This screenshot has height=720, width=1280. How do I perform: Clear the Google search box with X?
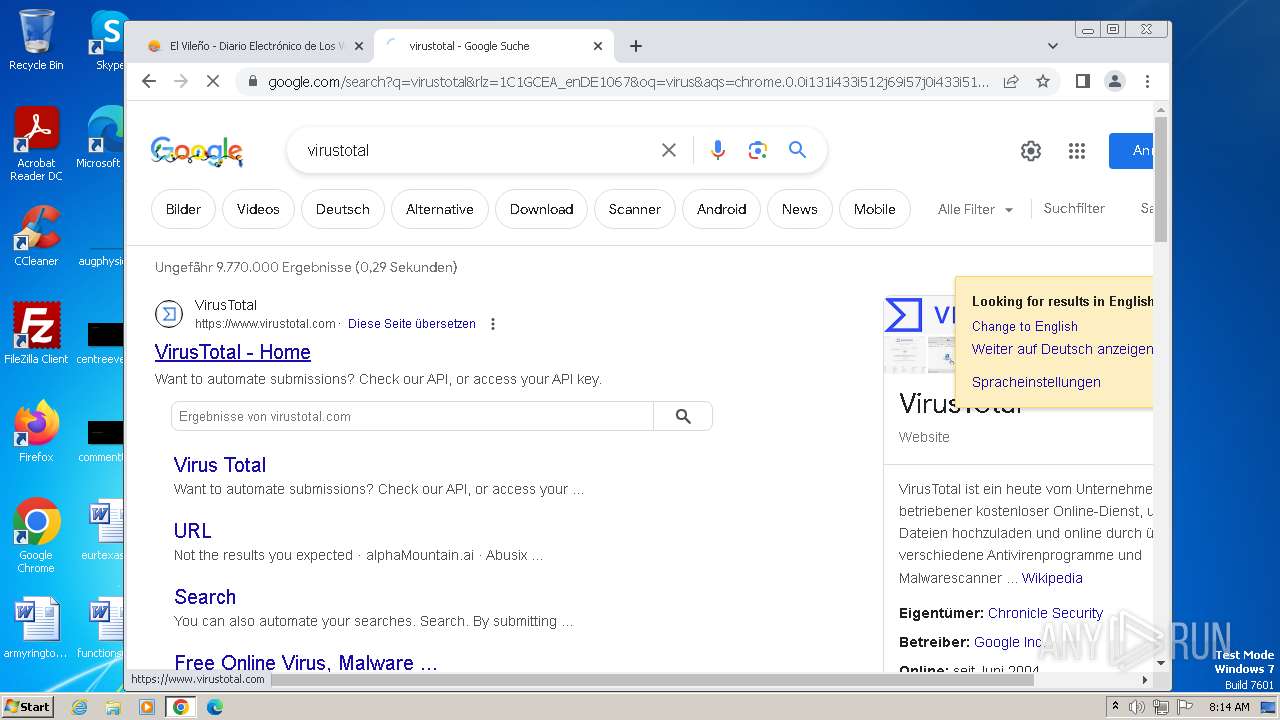click(x=669, y=150)
